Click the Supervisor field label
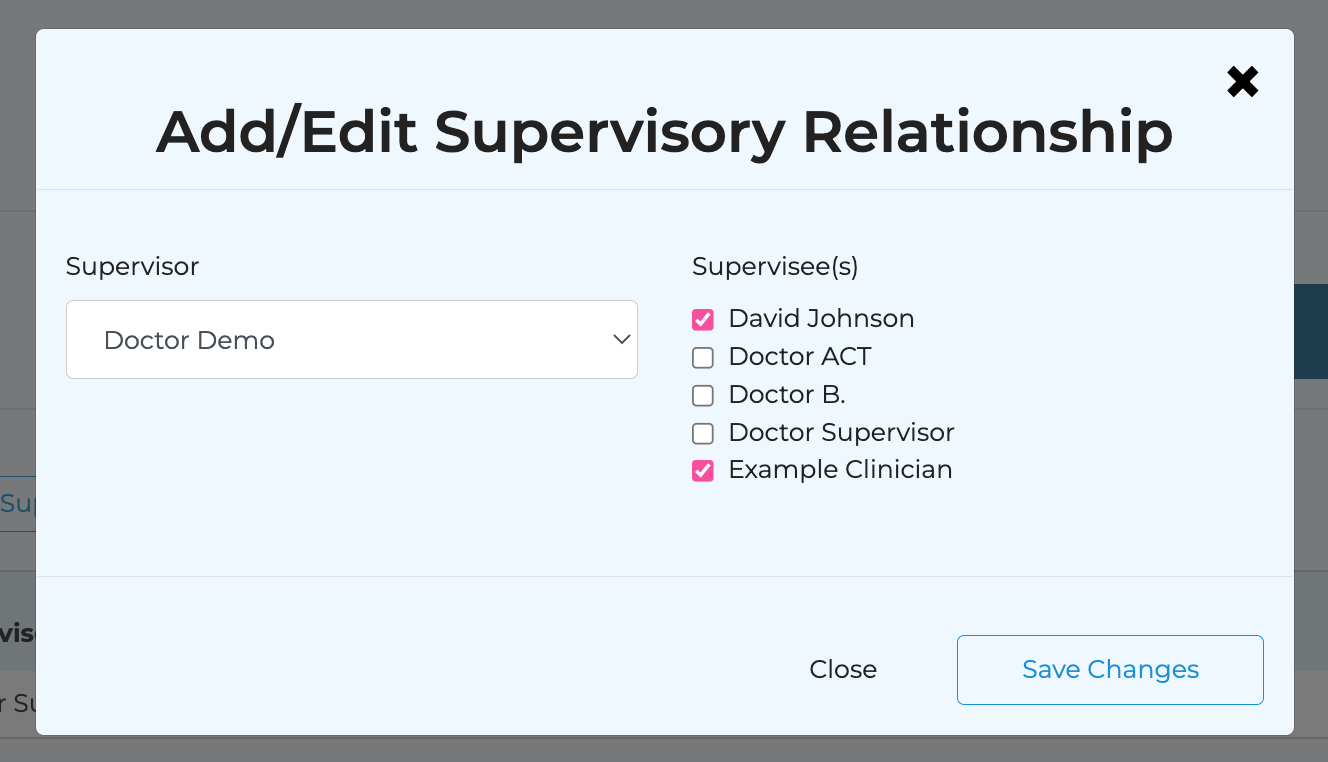 132,267
